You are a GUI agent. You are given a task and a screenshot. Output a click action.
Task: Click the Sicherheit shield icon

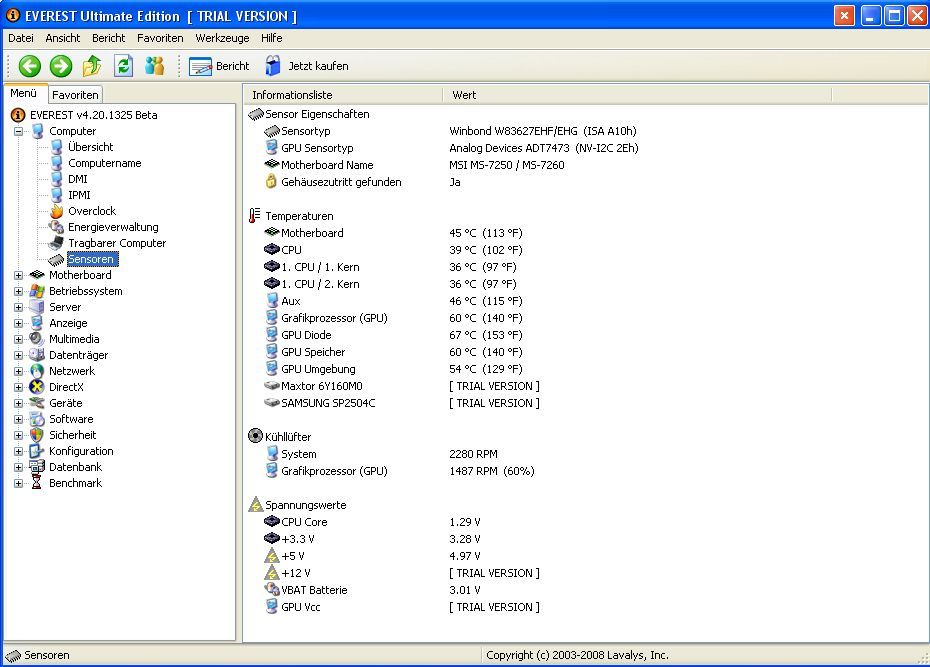37,435
